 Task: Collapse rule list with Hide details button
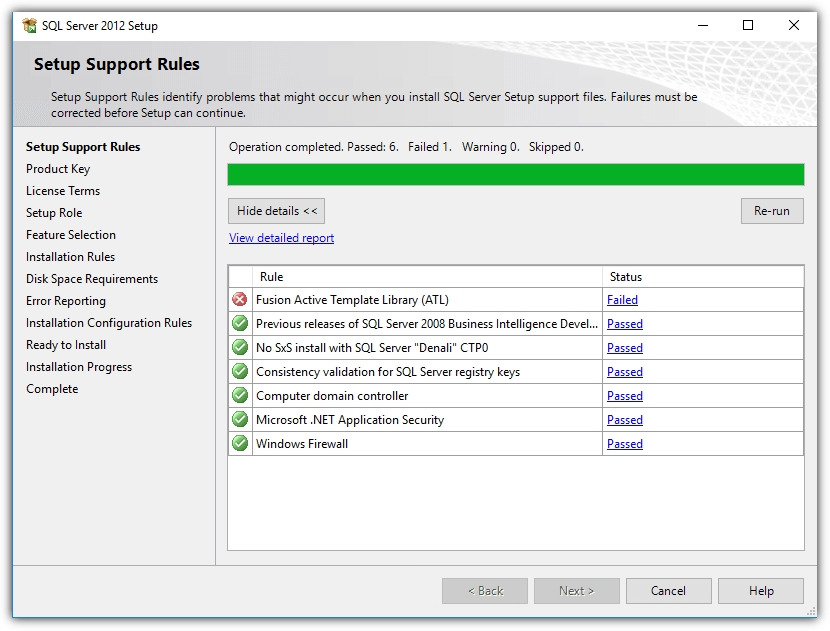point(276,211)
